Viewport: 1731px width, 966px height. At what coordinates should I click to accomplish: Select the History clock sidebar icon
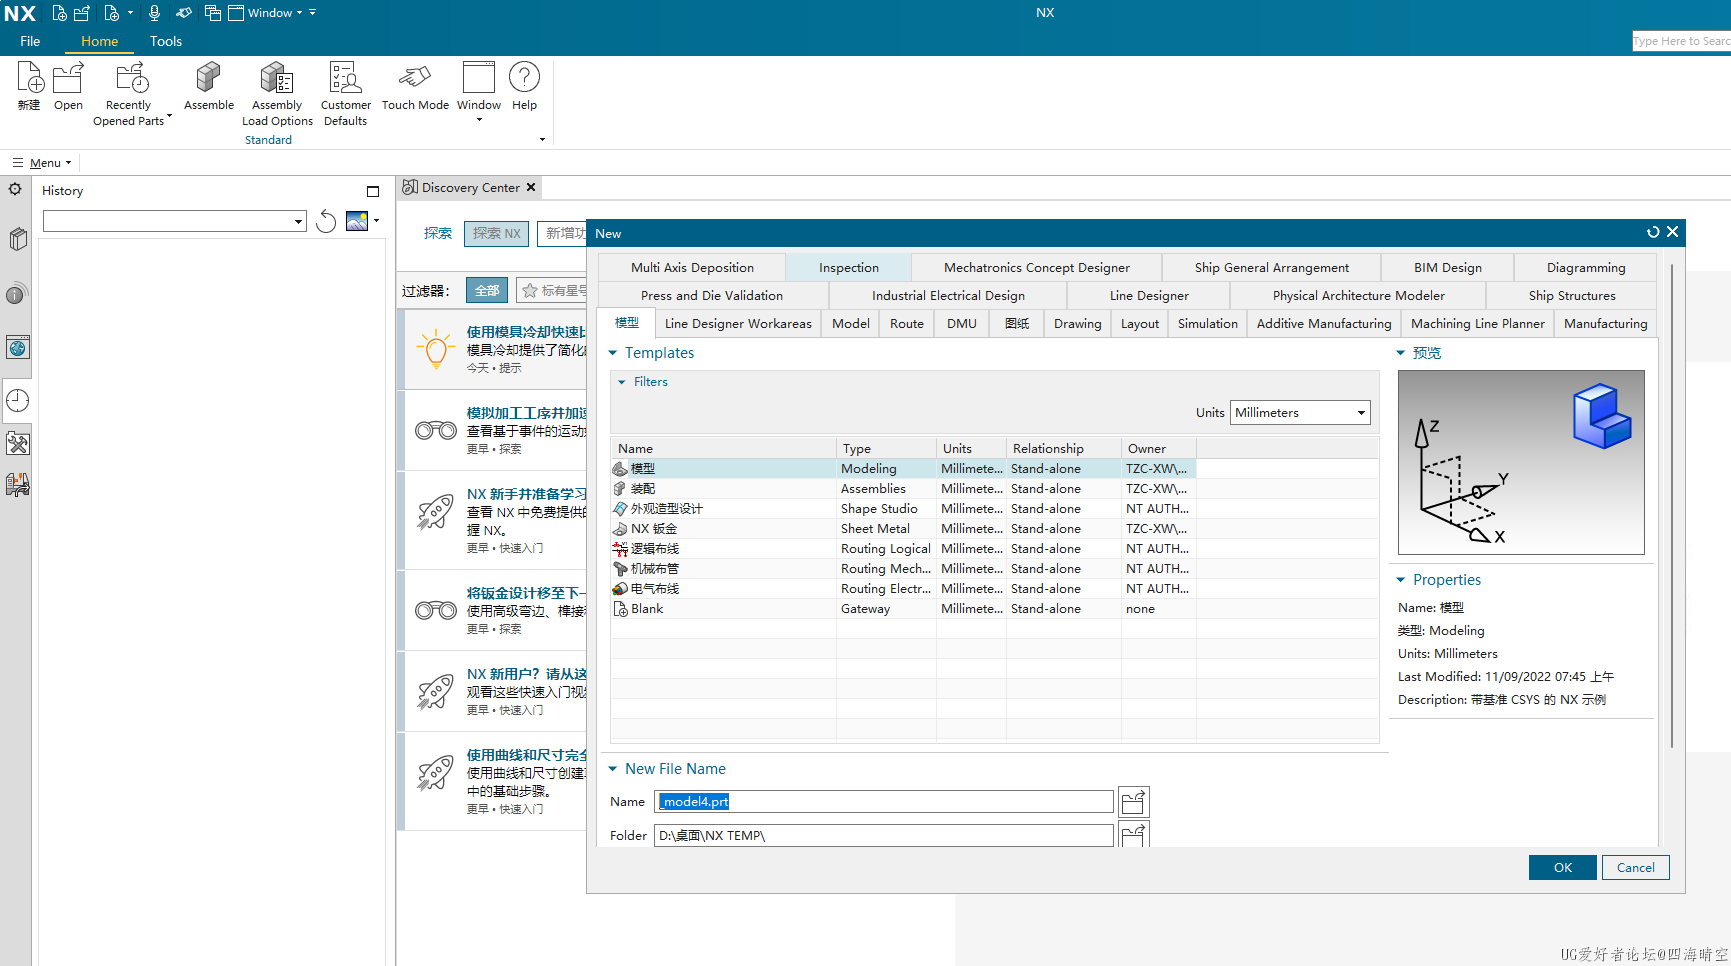click(17, 401)
